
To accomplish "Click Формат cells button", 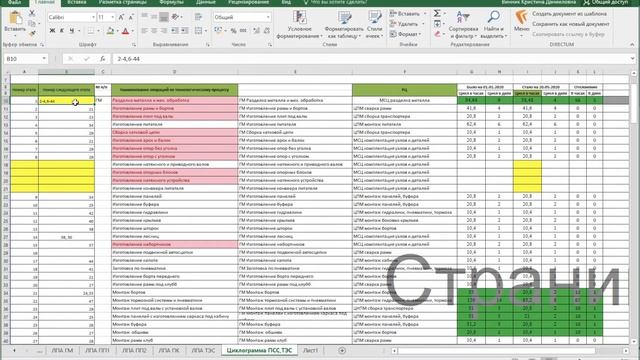I will pos(405,34).
